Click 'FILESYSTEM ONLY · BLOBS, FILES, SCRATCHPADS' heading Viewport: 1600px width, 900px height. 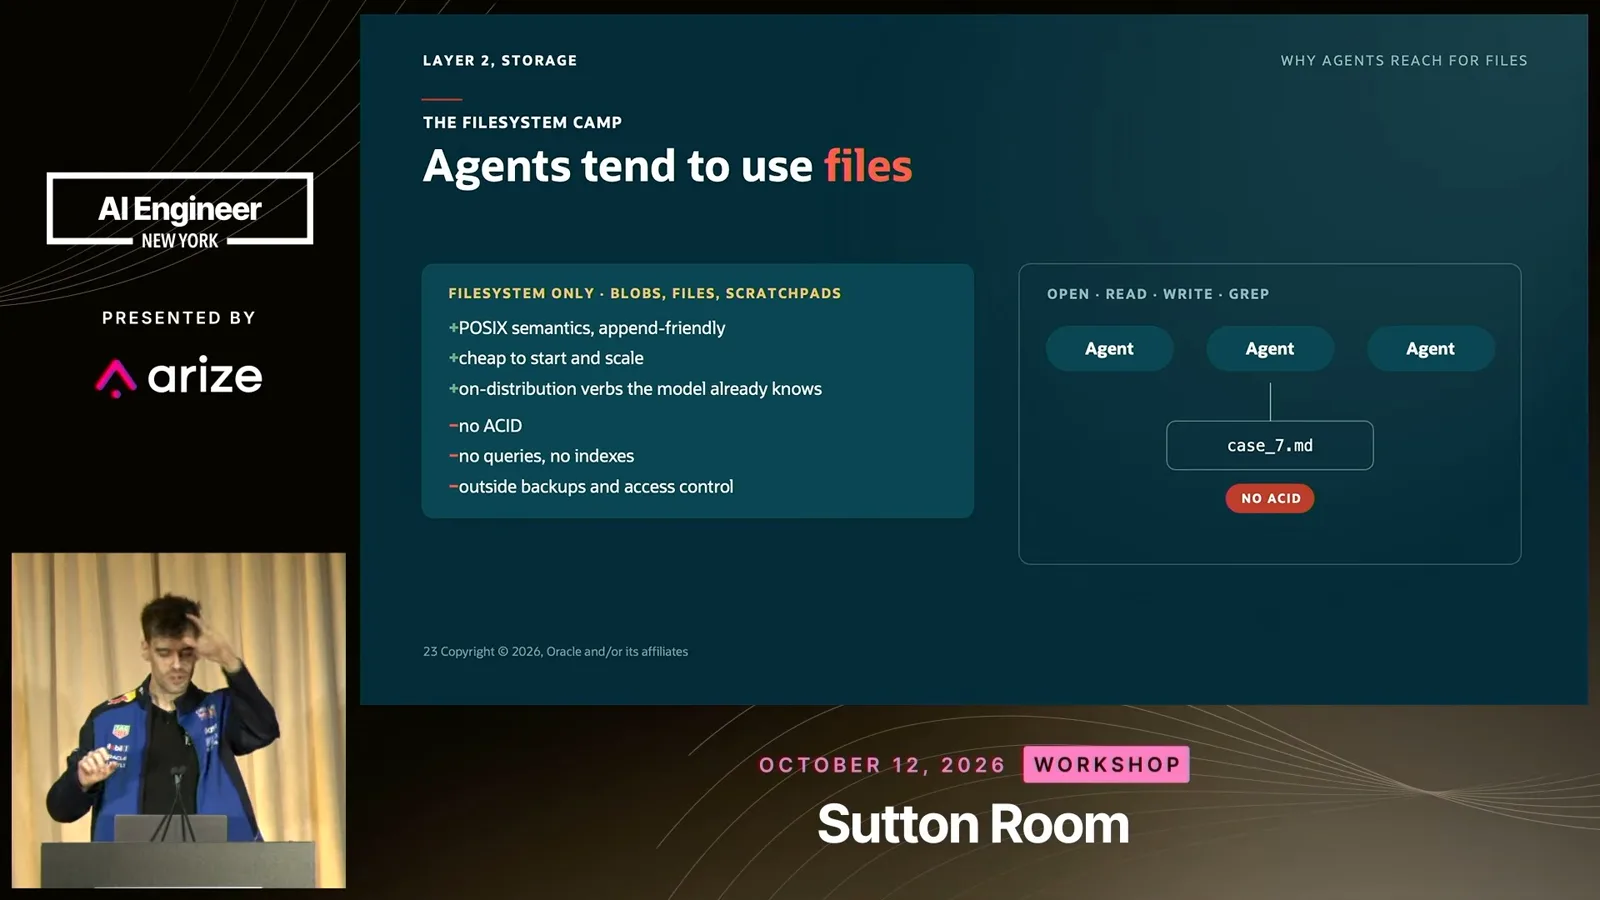[x=645, y=294]
